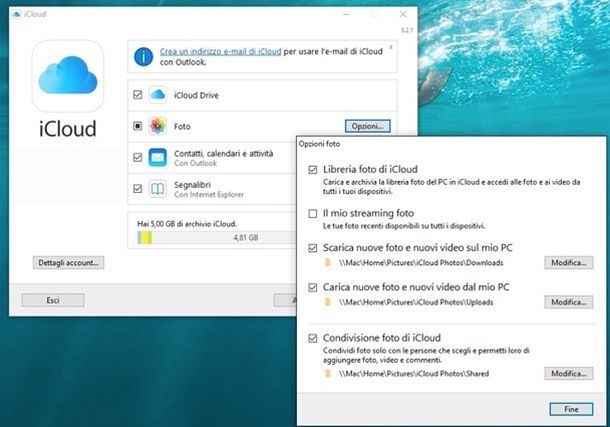Click the iCloud storage usage bar

click(x=217, y=238)
